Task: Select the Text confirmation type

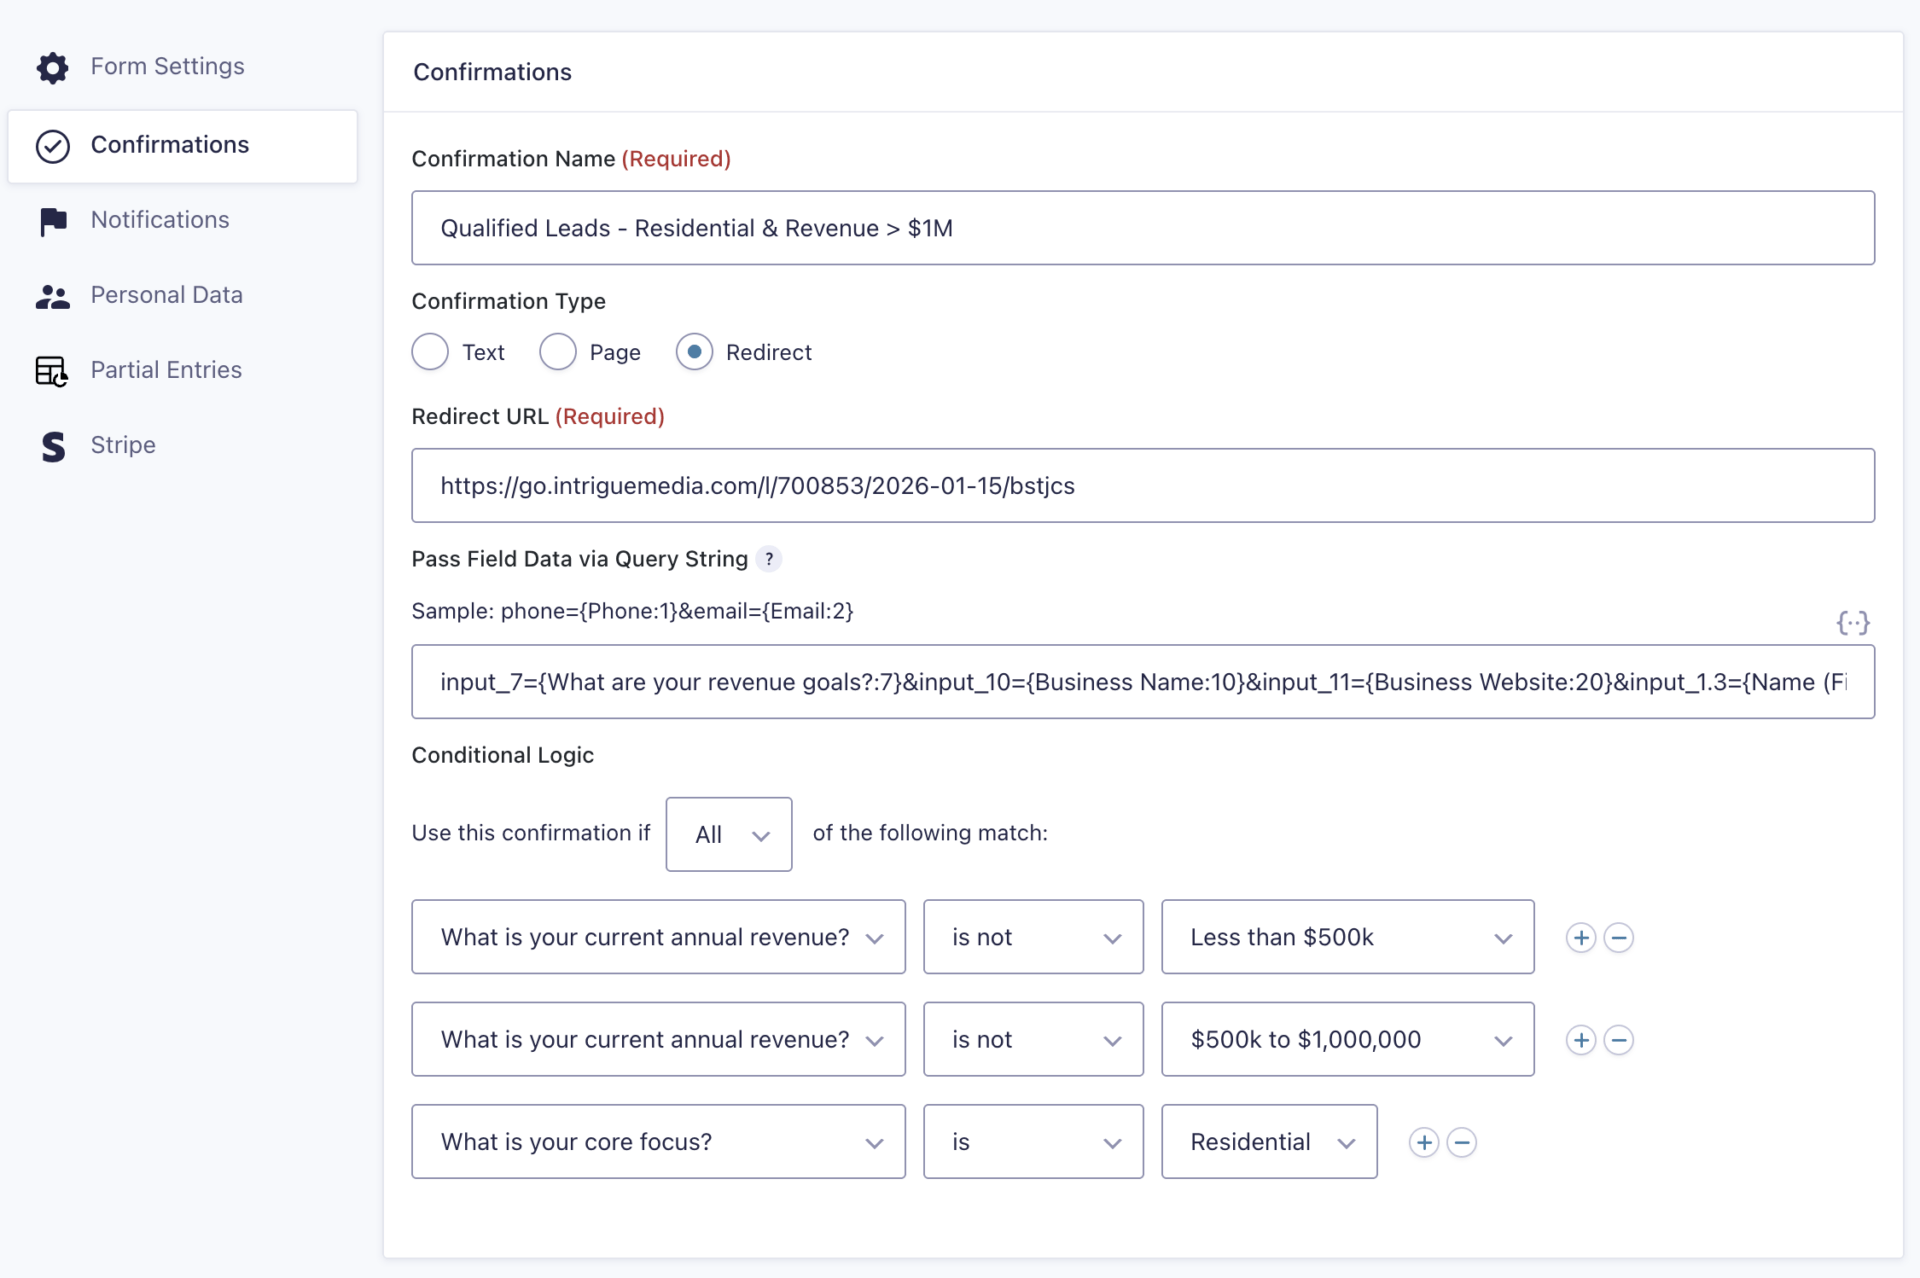Action: [430, 352]
